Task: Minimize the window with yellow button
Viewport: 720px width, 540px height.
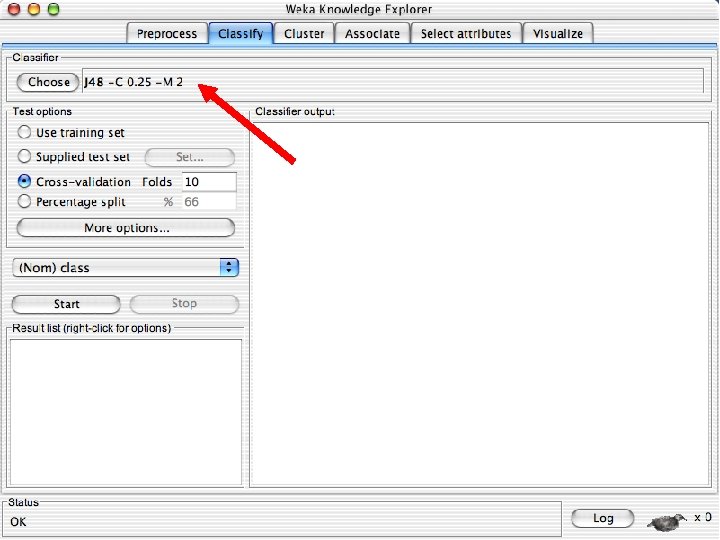Action: point(34,8)
